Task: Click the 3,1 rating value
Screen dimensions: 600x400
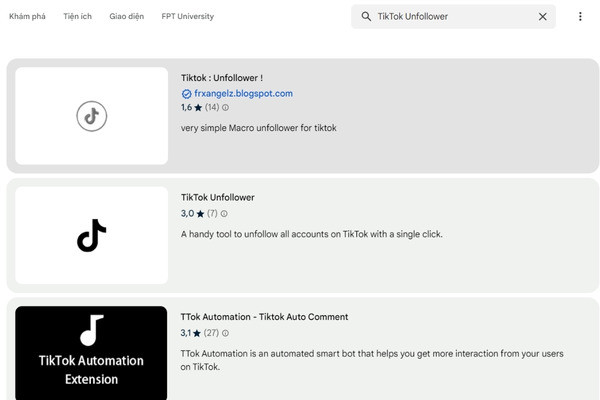Action: coord(186,333)
